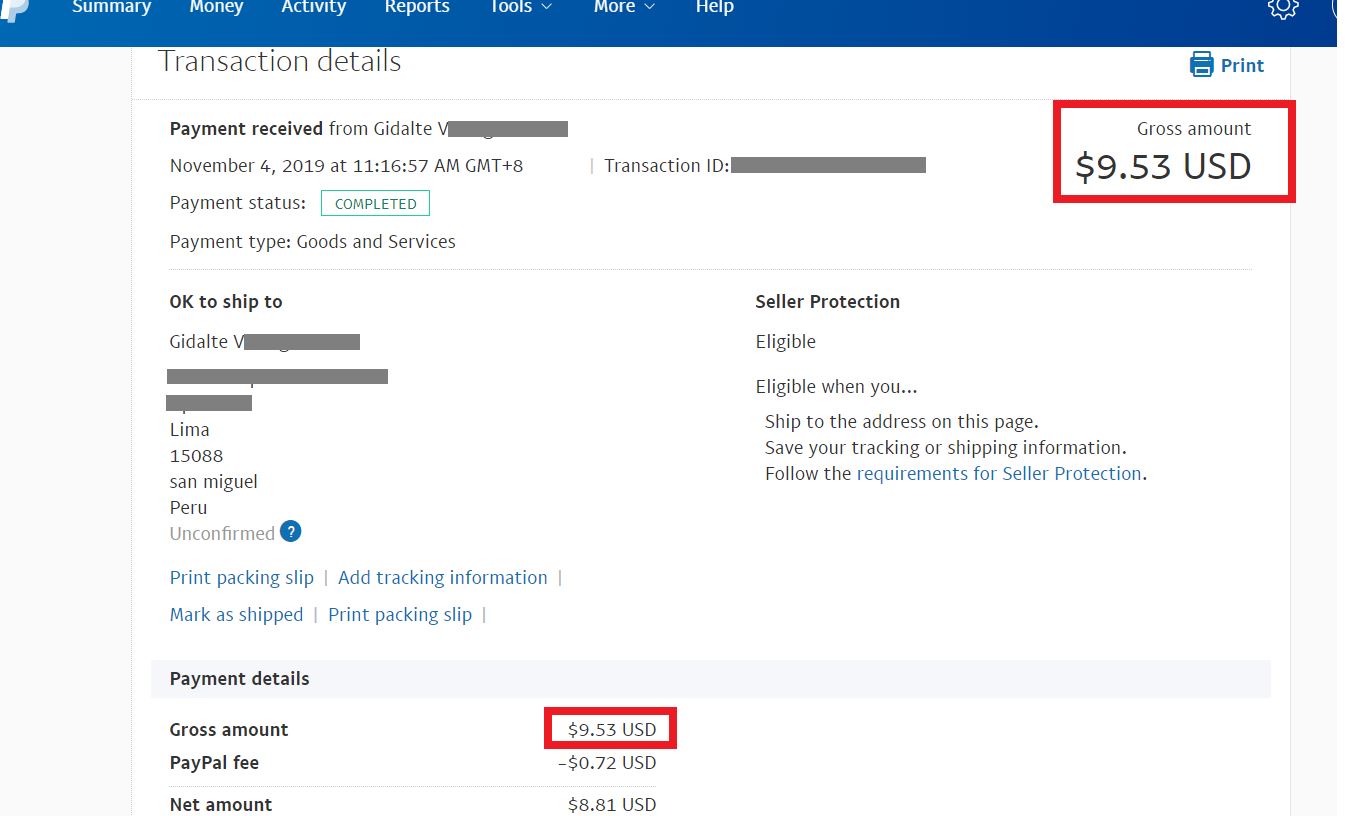
Task: Select the gear icon in the navigation bar
Action: point(1283,10)
